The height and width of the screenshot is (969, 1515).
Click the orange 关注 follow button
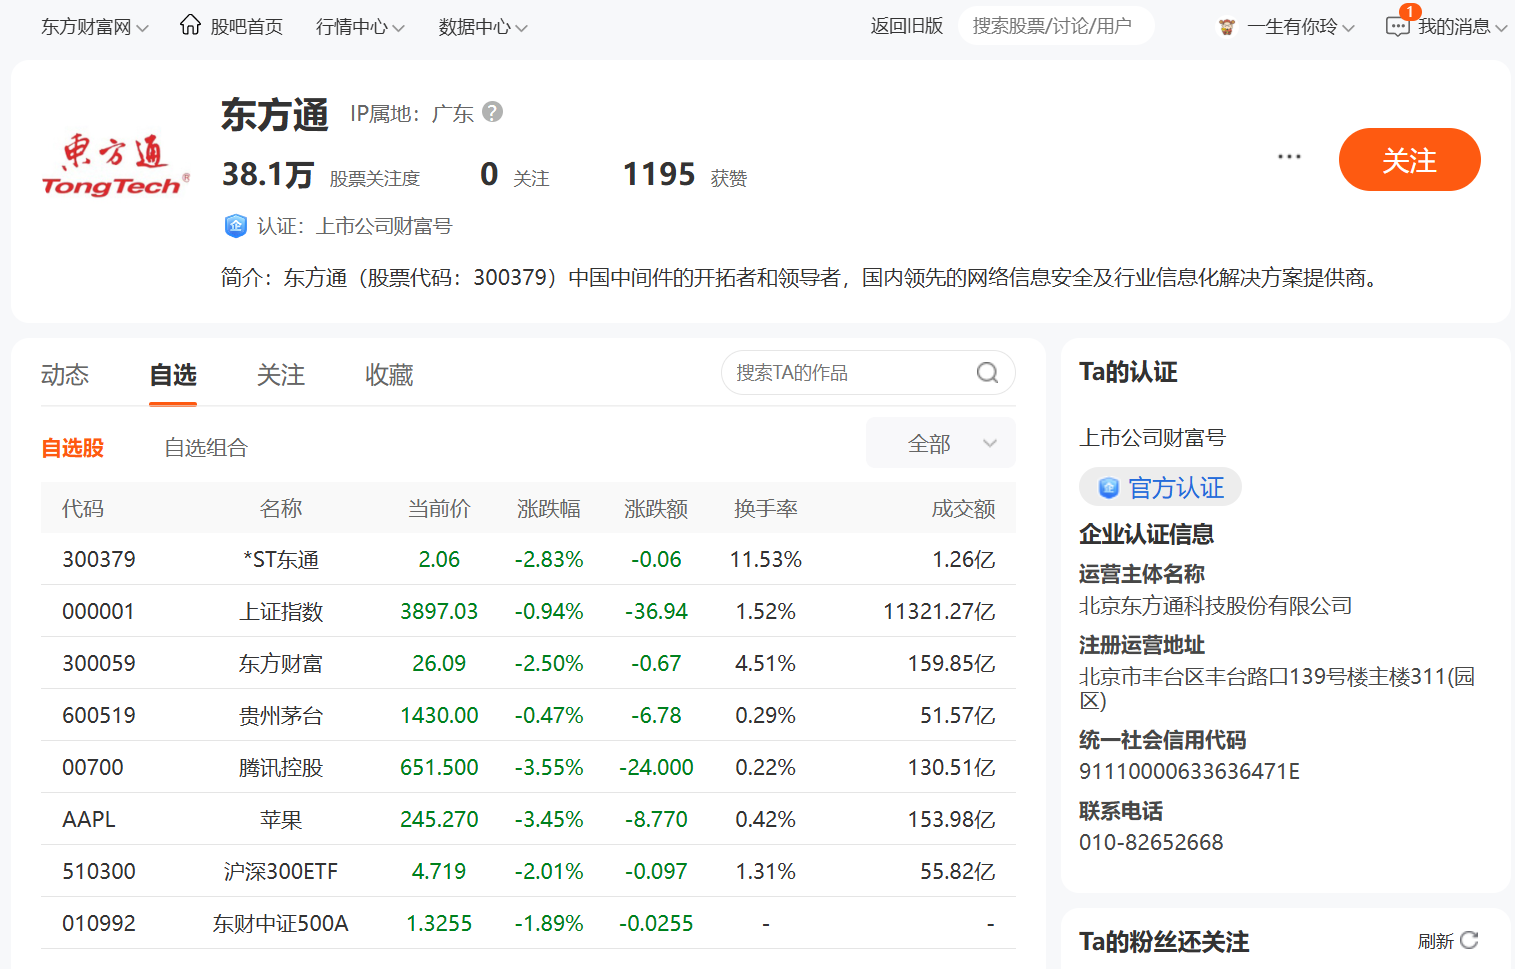(x=1409, y=159)
